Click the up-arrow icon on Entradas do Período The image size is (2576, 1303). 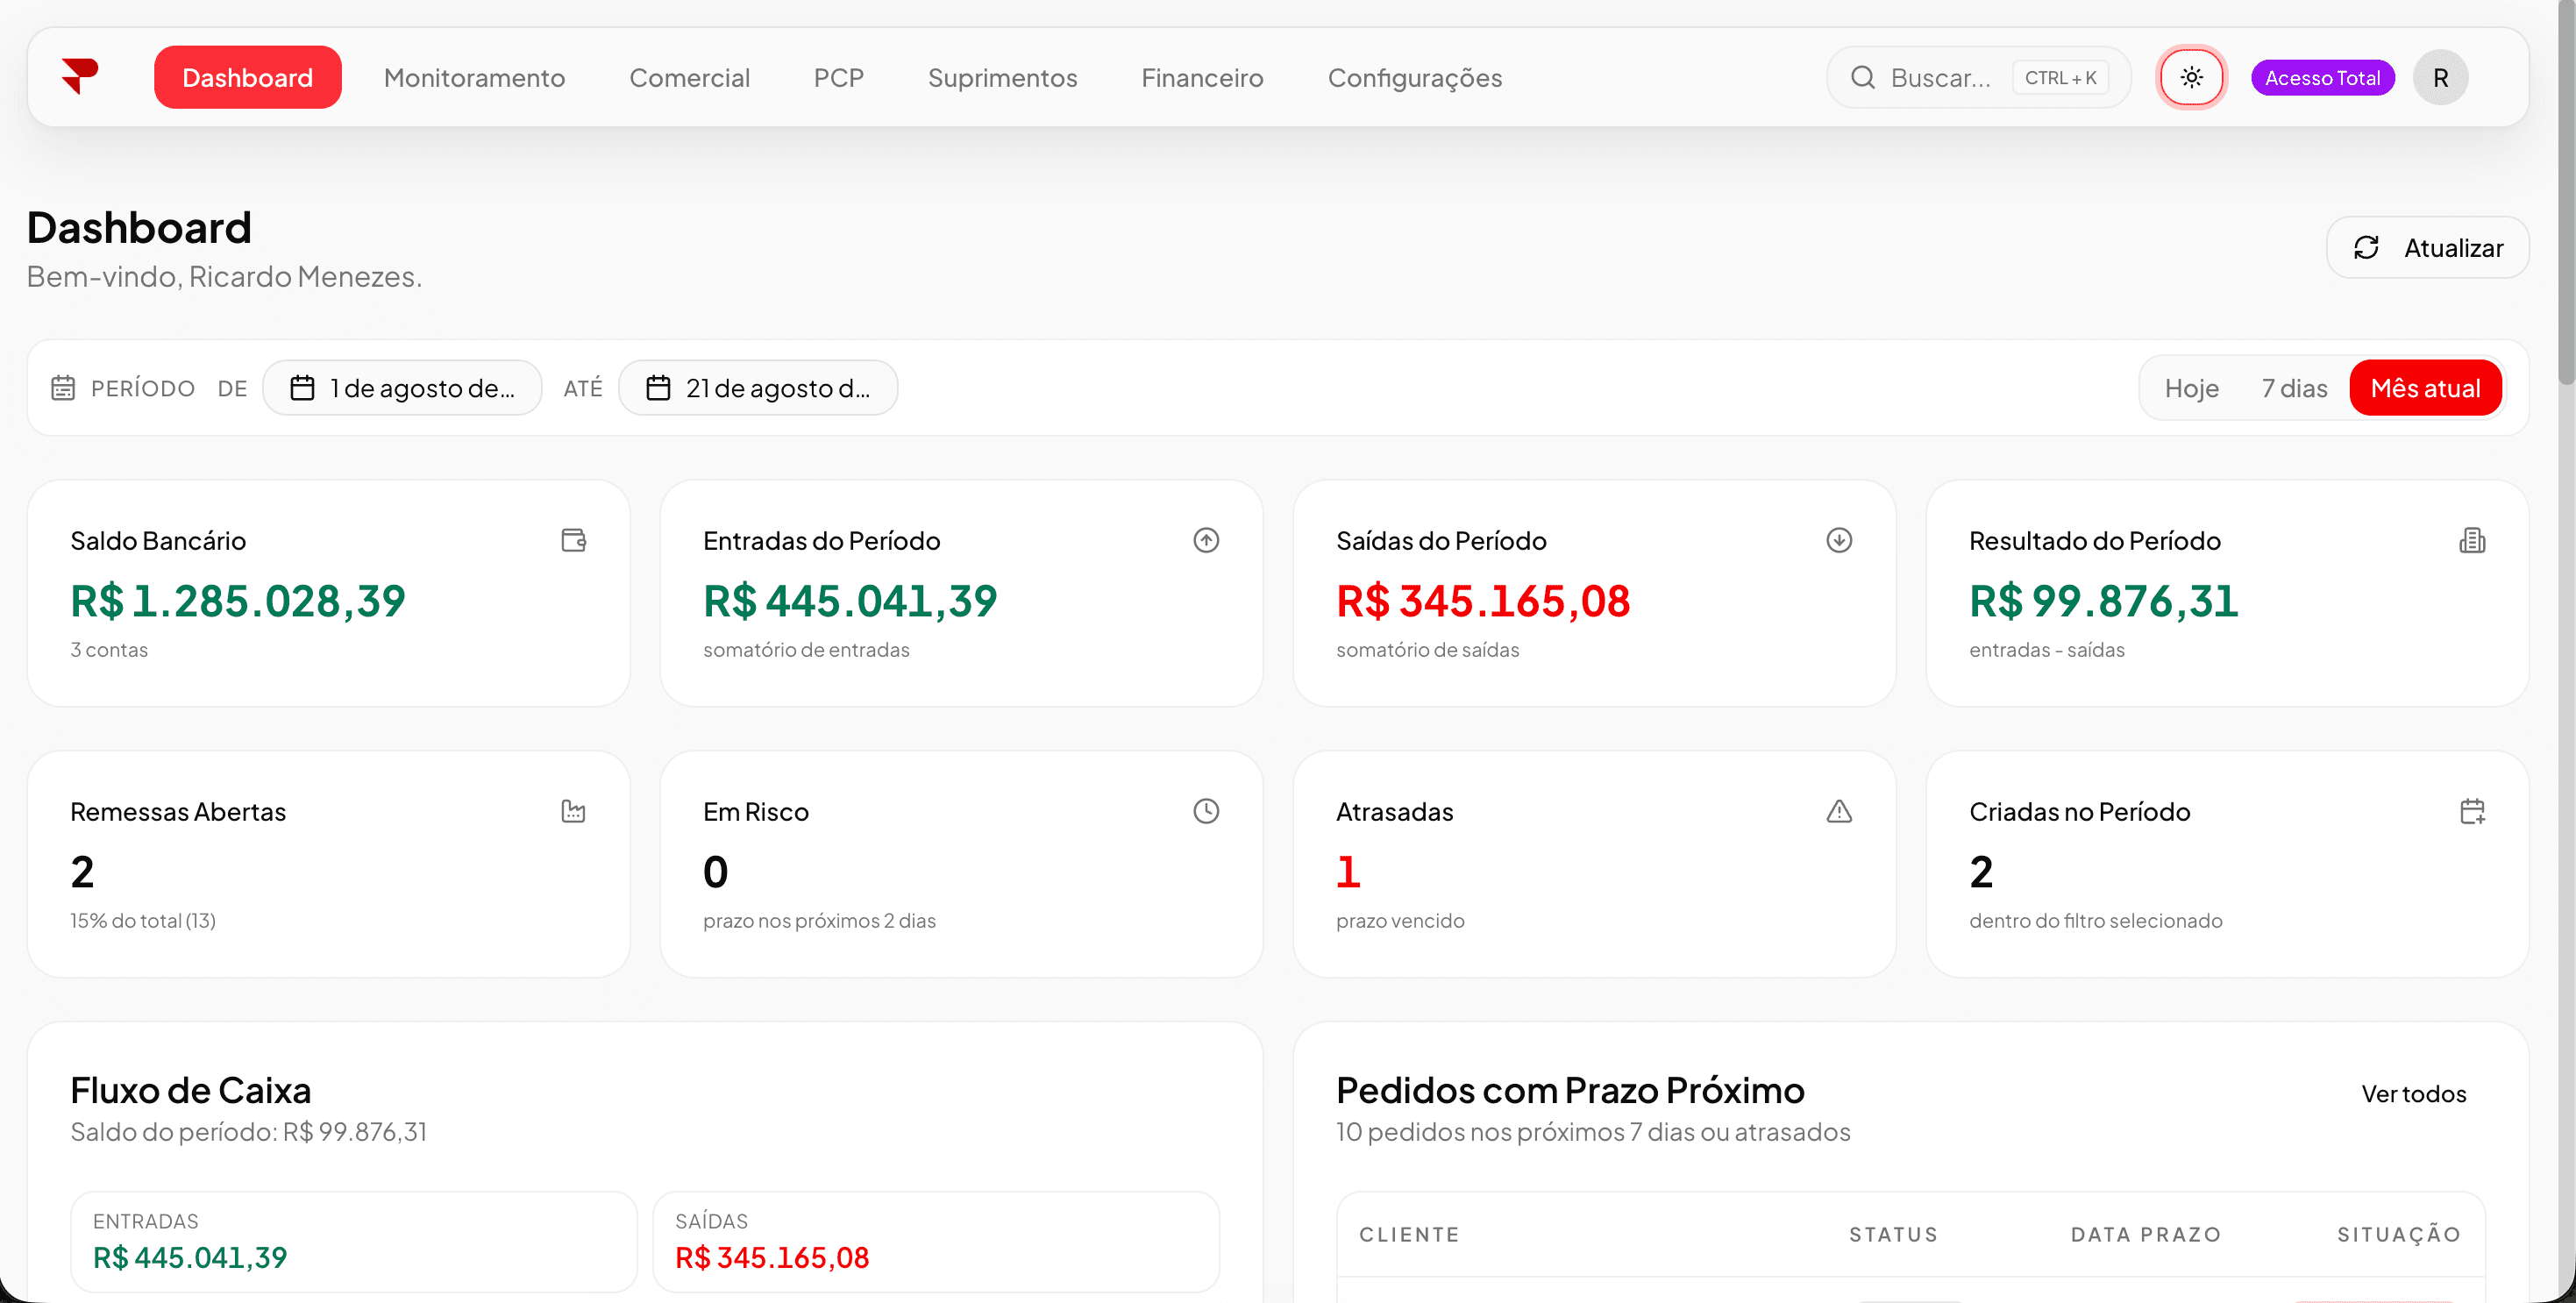click(1206, 540)
